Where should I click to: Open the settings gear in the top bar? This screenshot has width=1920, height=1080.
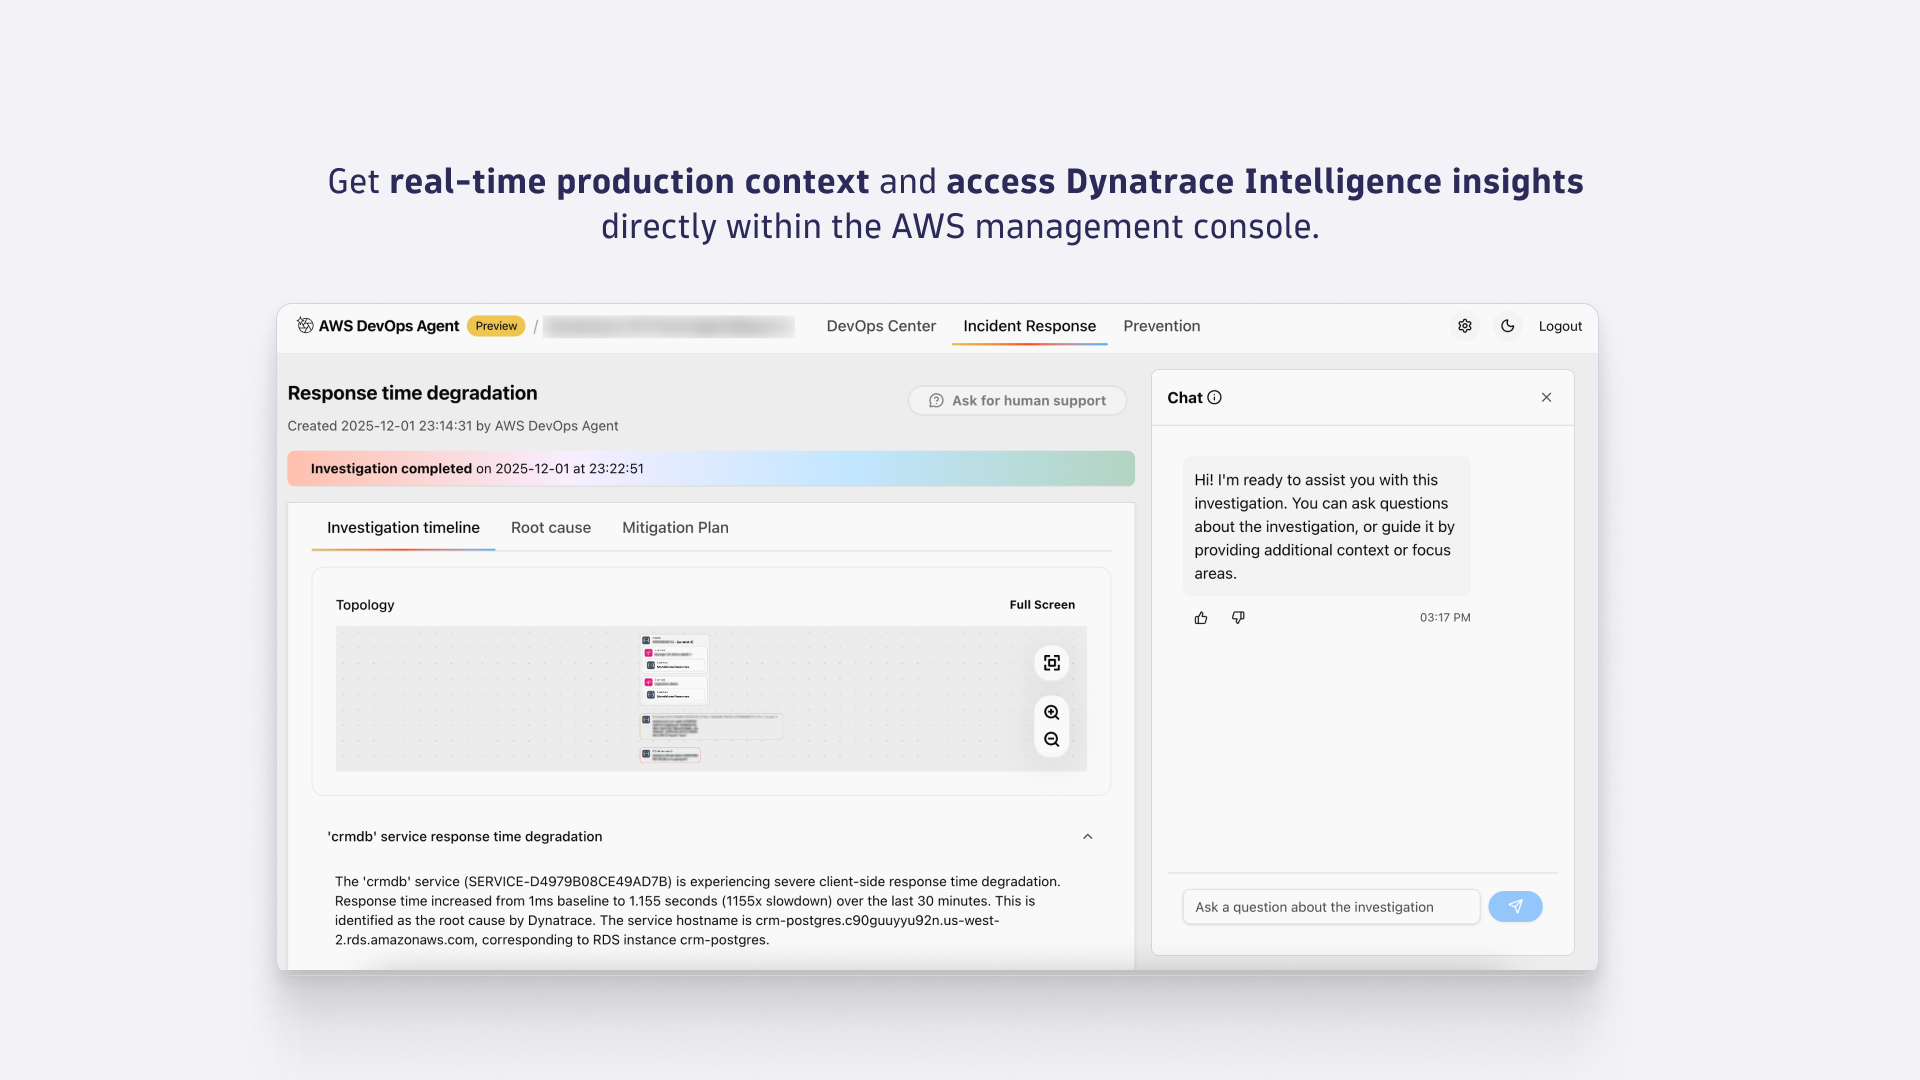[x=1464, y=326]
